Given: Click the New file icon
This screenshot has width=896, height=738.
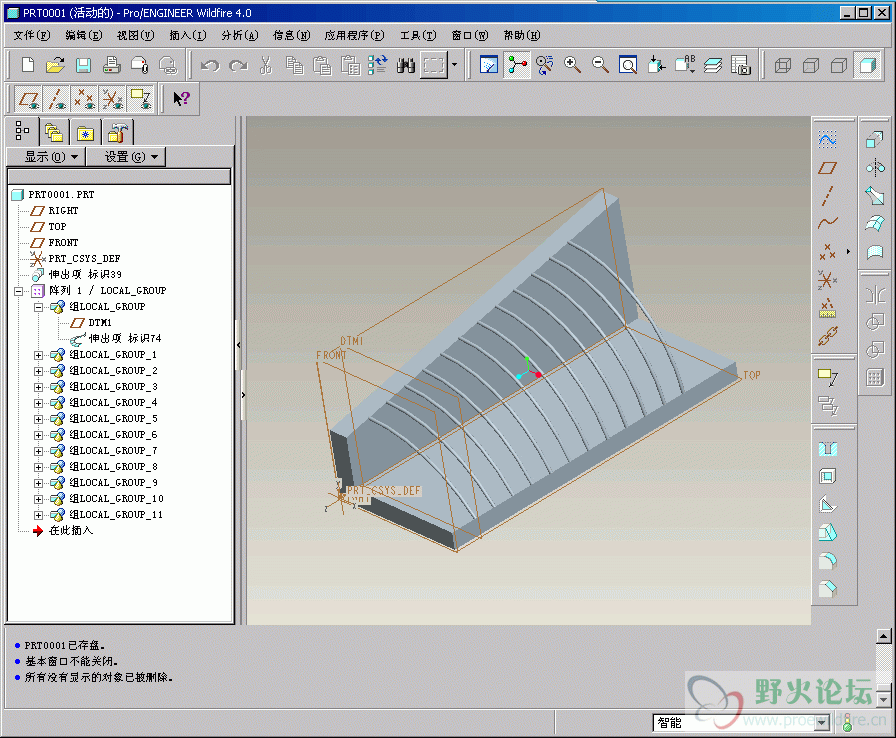Looking at the screenshot, I should (27, 65).
